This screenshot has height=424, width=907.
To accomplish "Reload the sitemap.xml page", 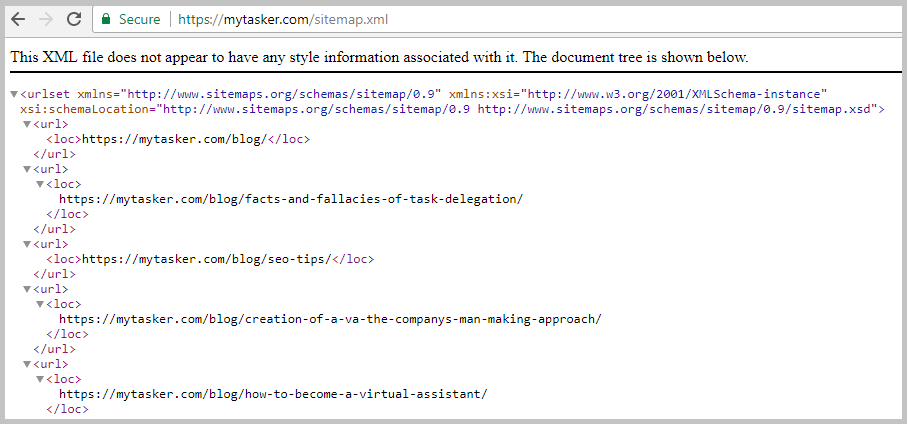I will 73,19.
